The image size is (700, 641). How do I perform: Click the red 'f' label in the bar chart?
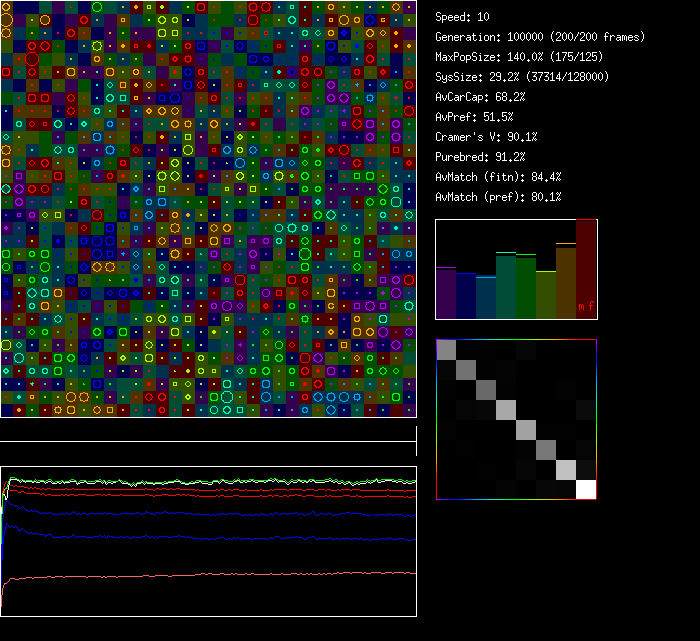point(590,306)
